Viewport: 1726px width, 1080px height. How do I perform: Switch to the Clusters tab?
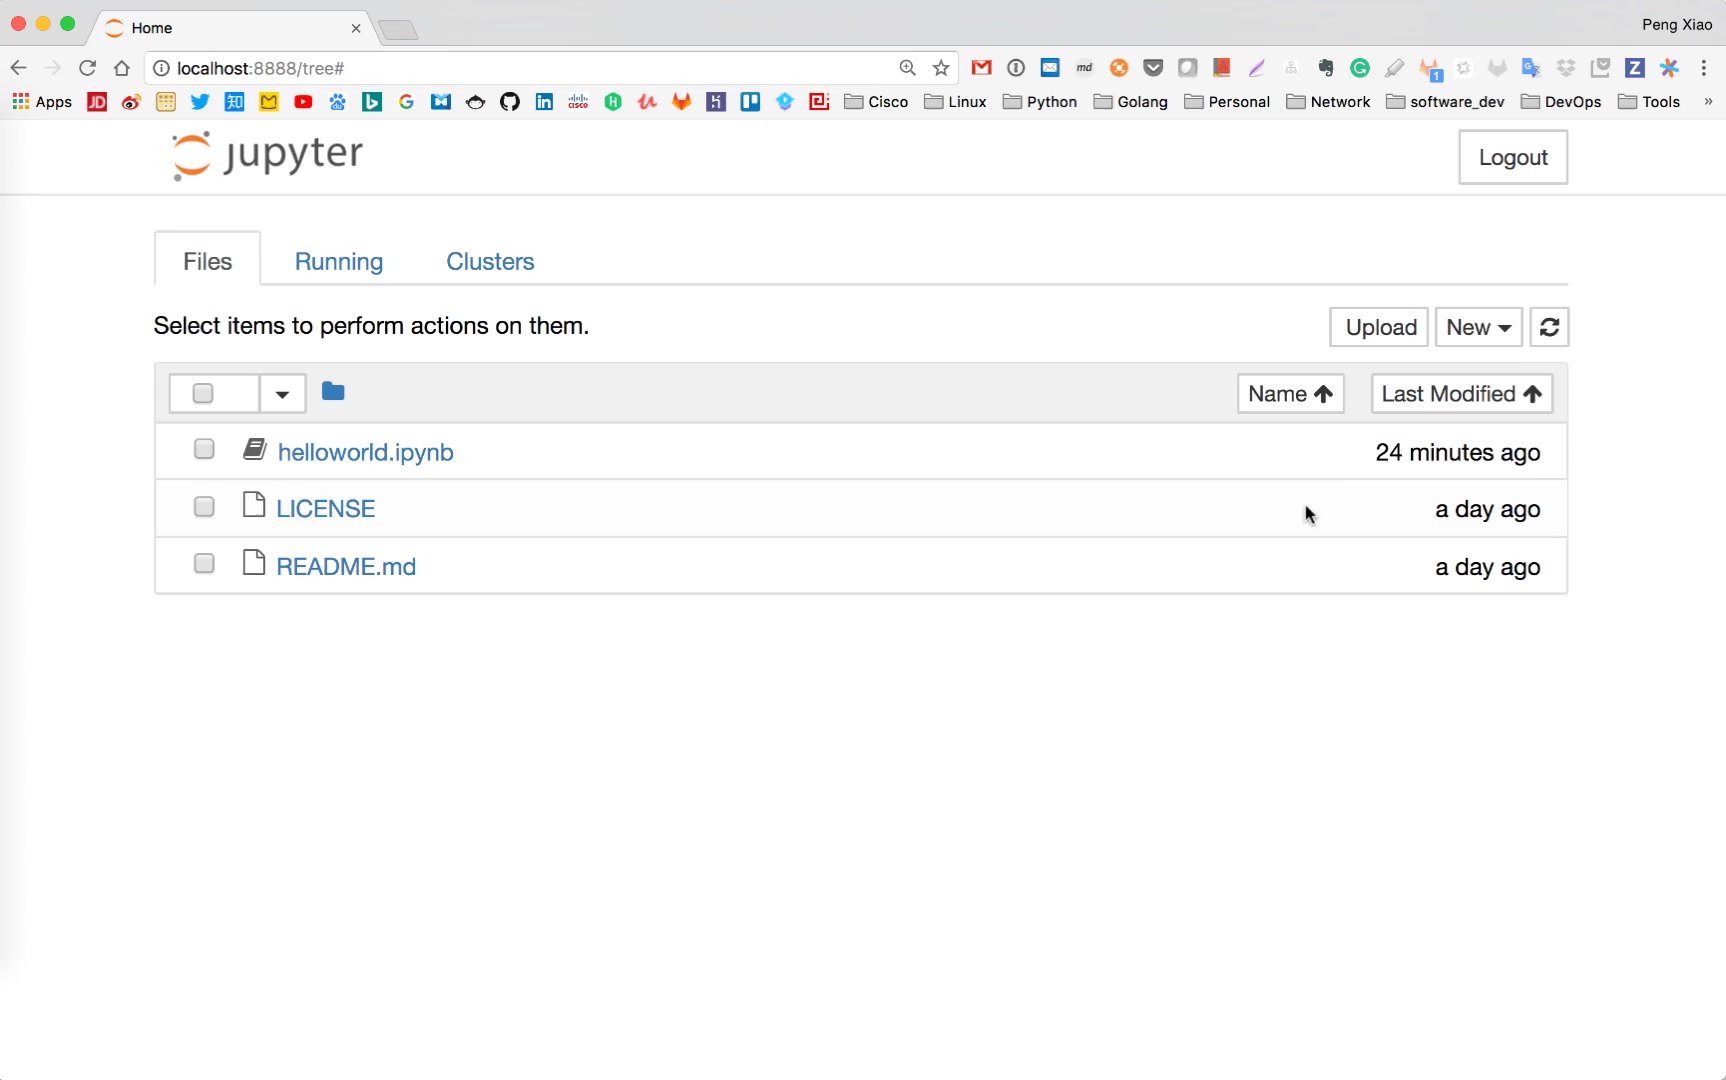[490, 261]
